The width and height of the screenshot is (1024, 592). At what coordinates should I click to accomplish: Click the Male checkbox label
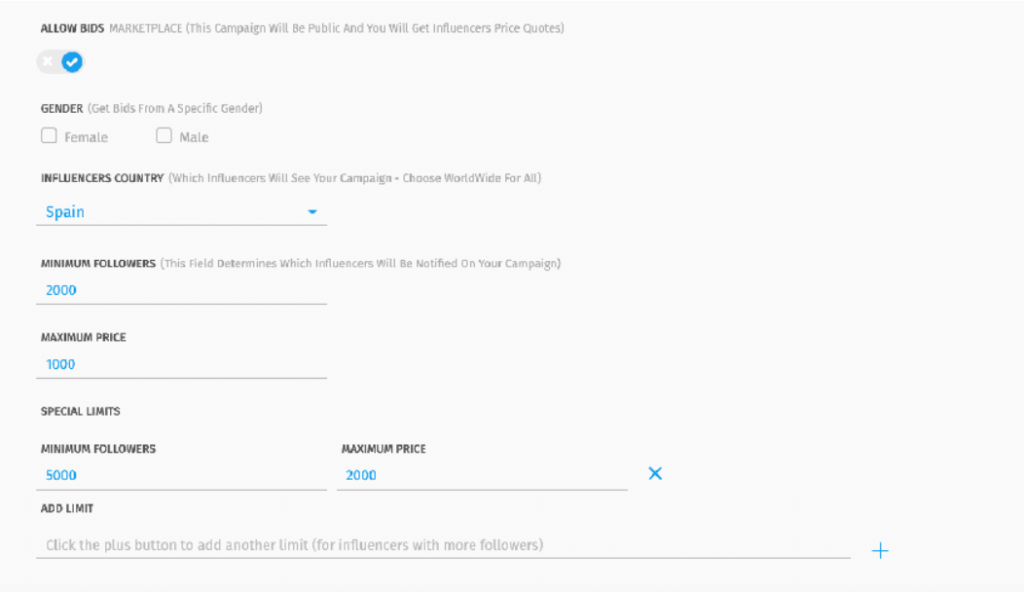pos(194,137)
